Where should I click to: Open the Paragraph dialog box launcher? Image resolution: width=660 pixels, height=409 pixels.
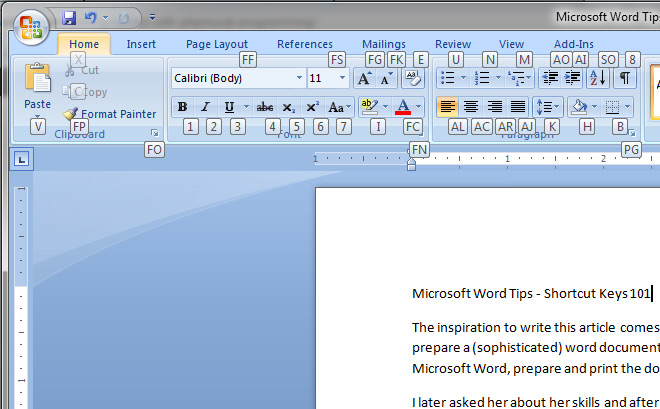pos(632,133)
